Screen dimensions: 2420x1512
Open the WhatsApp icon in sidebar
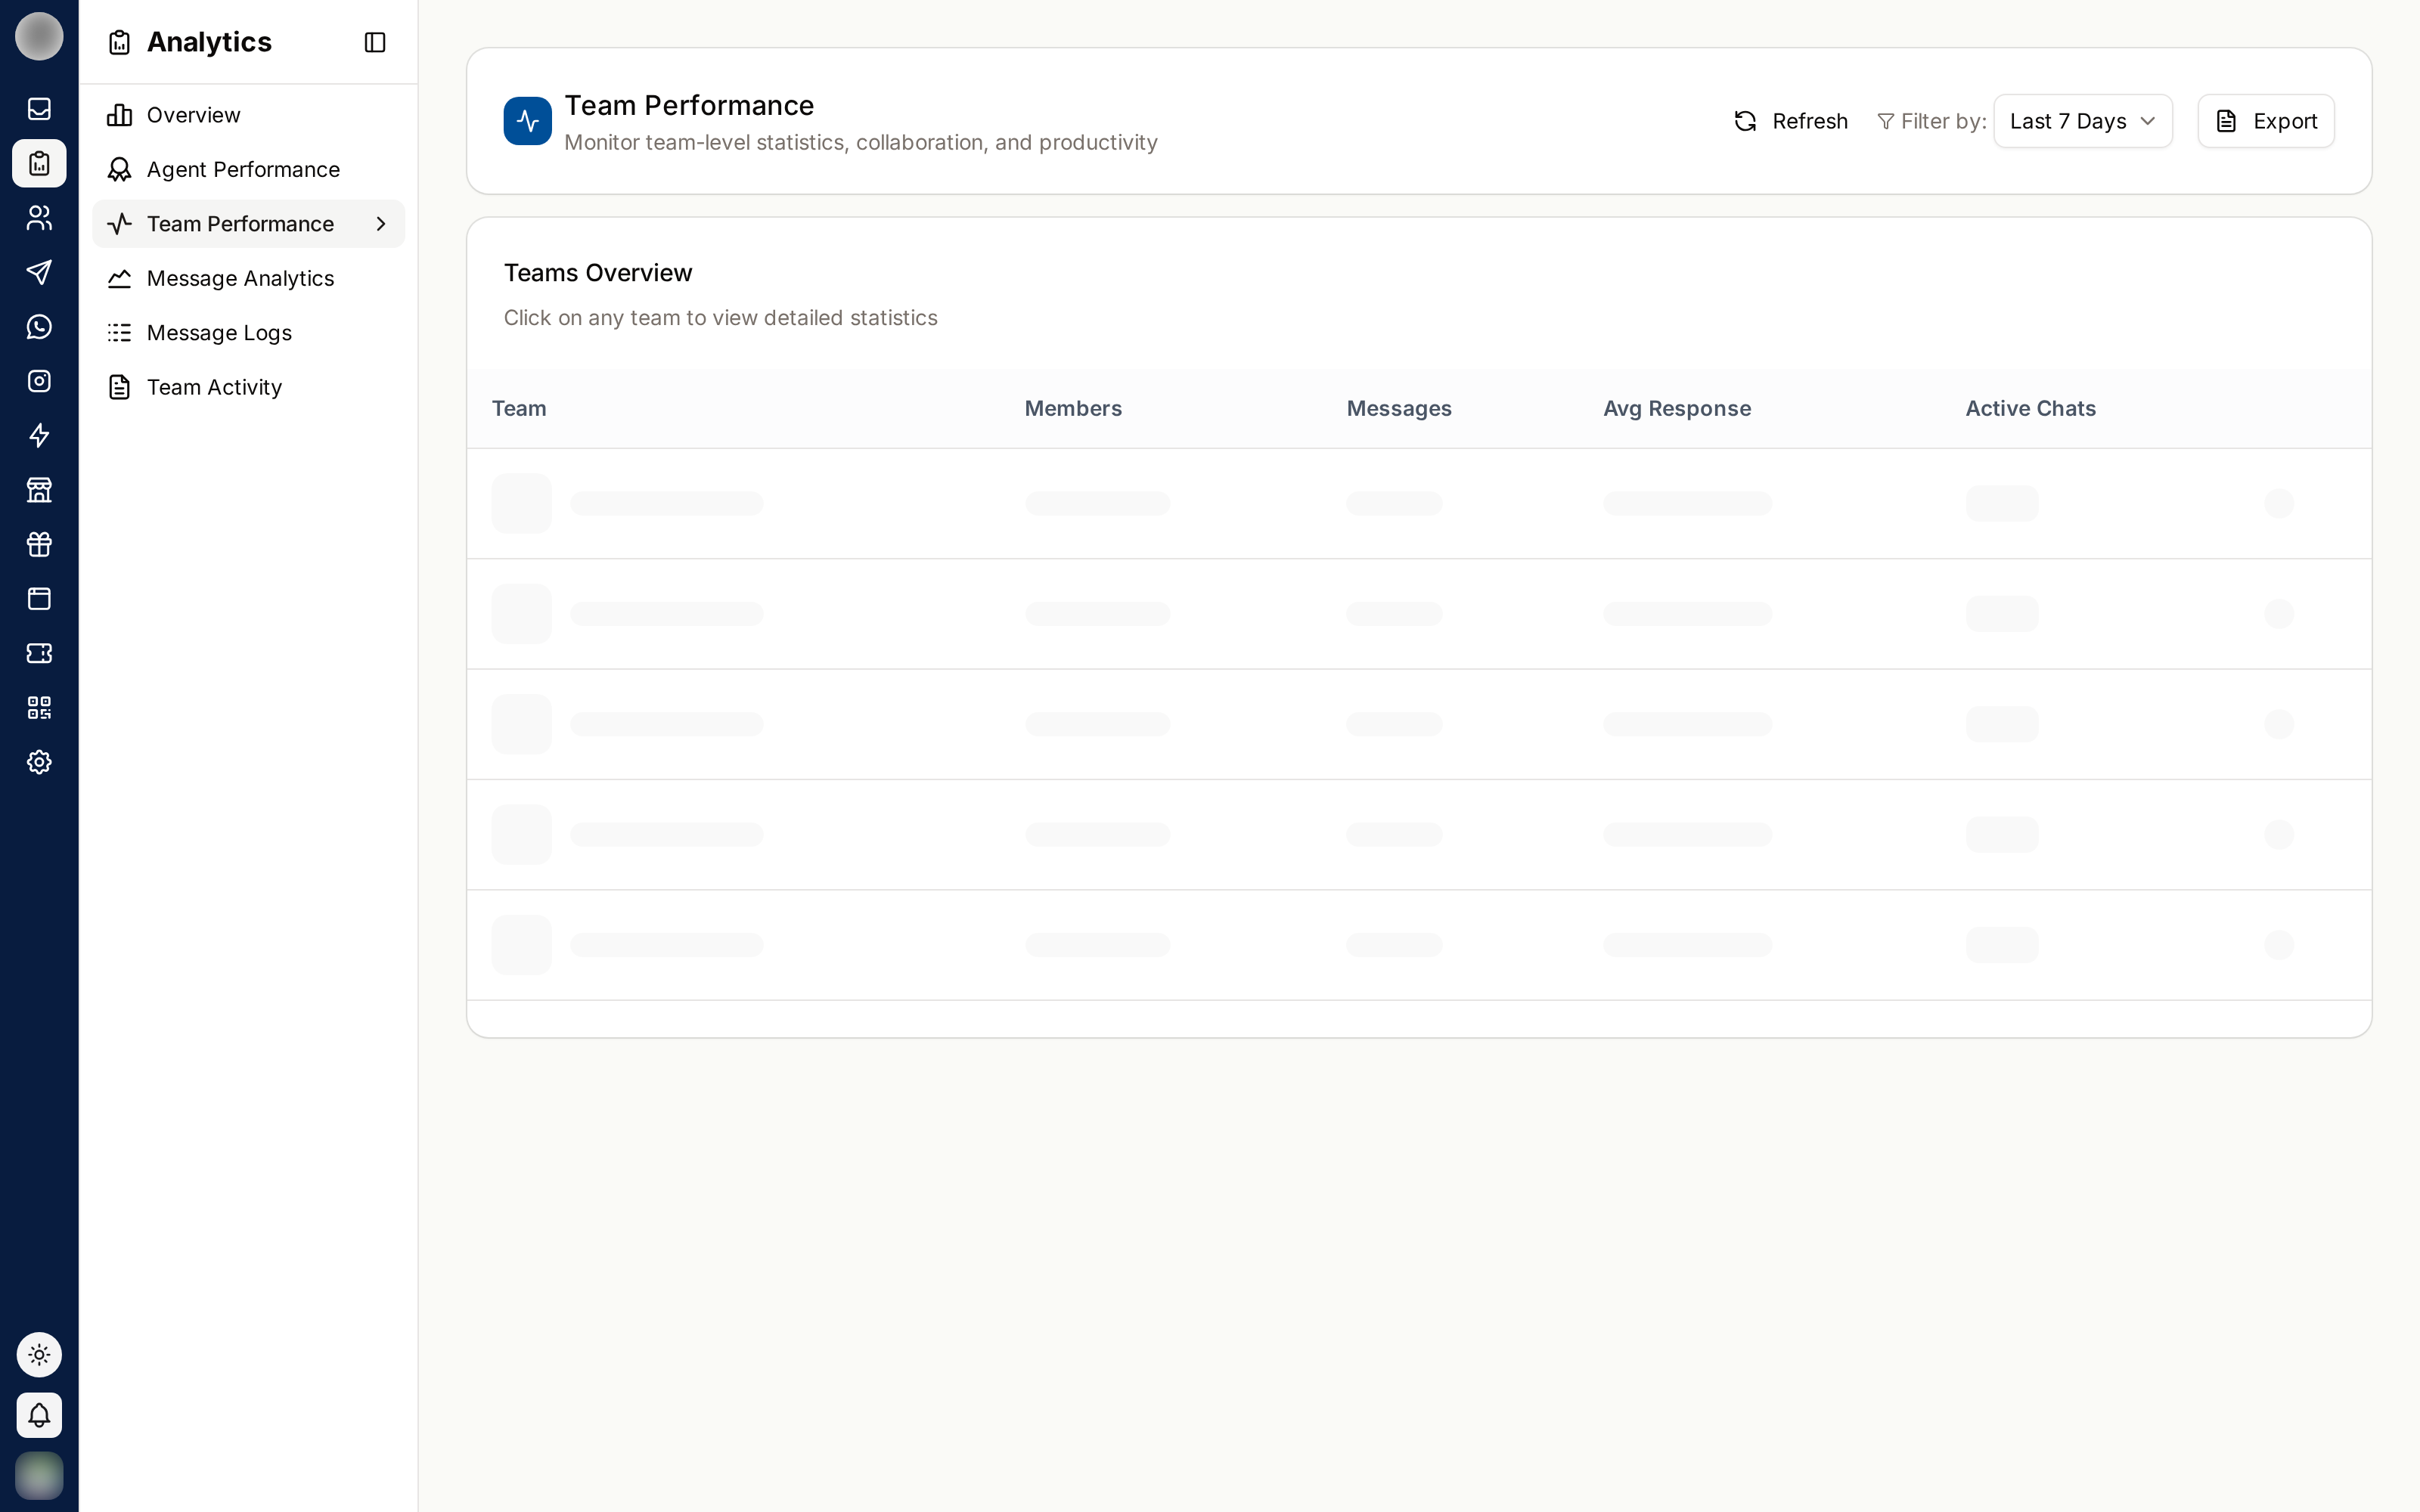[39, 326]
